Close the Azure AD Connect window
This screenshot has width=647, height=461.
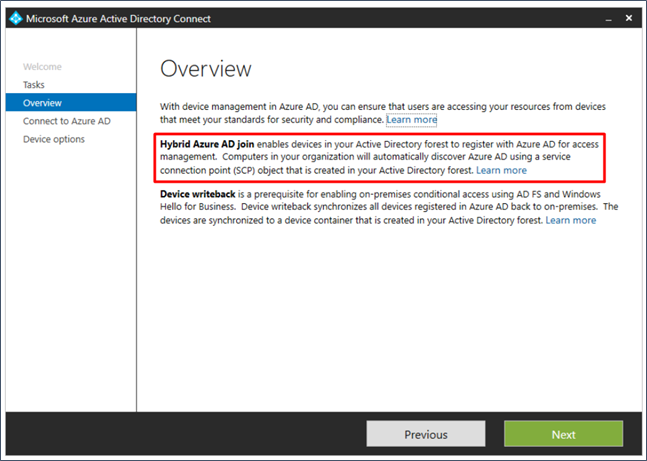[628, 18]
